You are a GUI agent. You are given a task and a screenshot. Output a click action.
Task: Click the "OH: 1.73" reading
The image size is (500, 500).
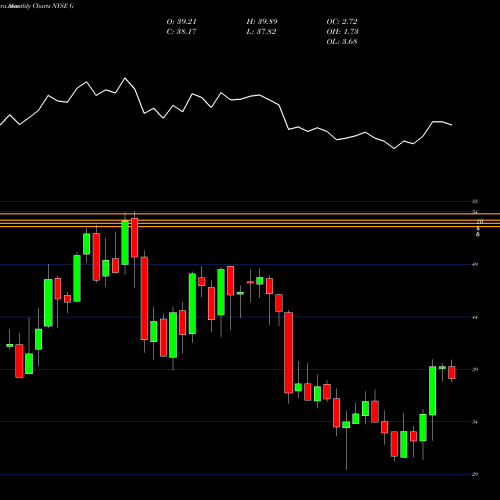342,32
